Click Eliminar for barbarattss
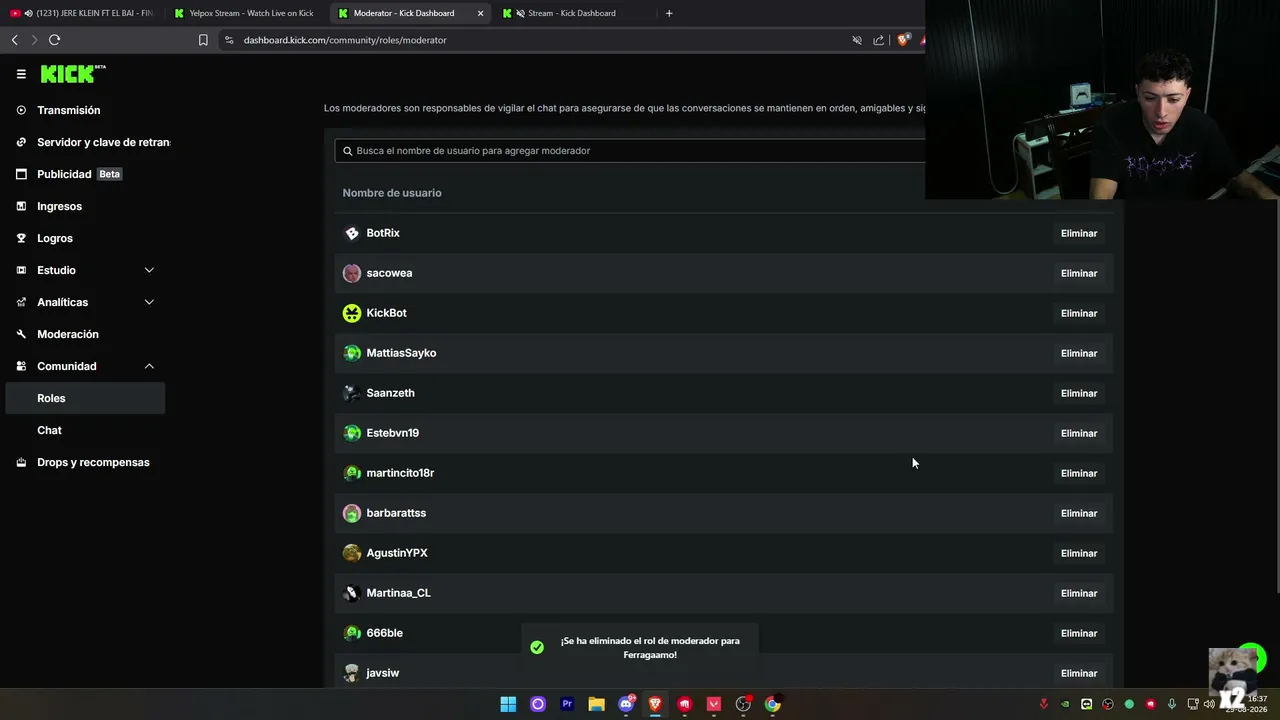 click(x=1079, y=513)
